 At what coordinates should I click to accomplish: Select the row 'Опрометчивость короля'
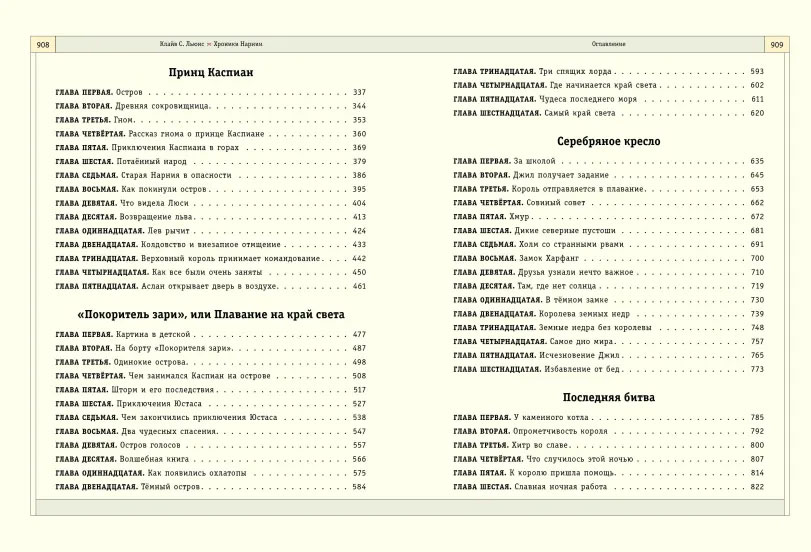point(609,431)
